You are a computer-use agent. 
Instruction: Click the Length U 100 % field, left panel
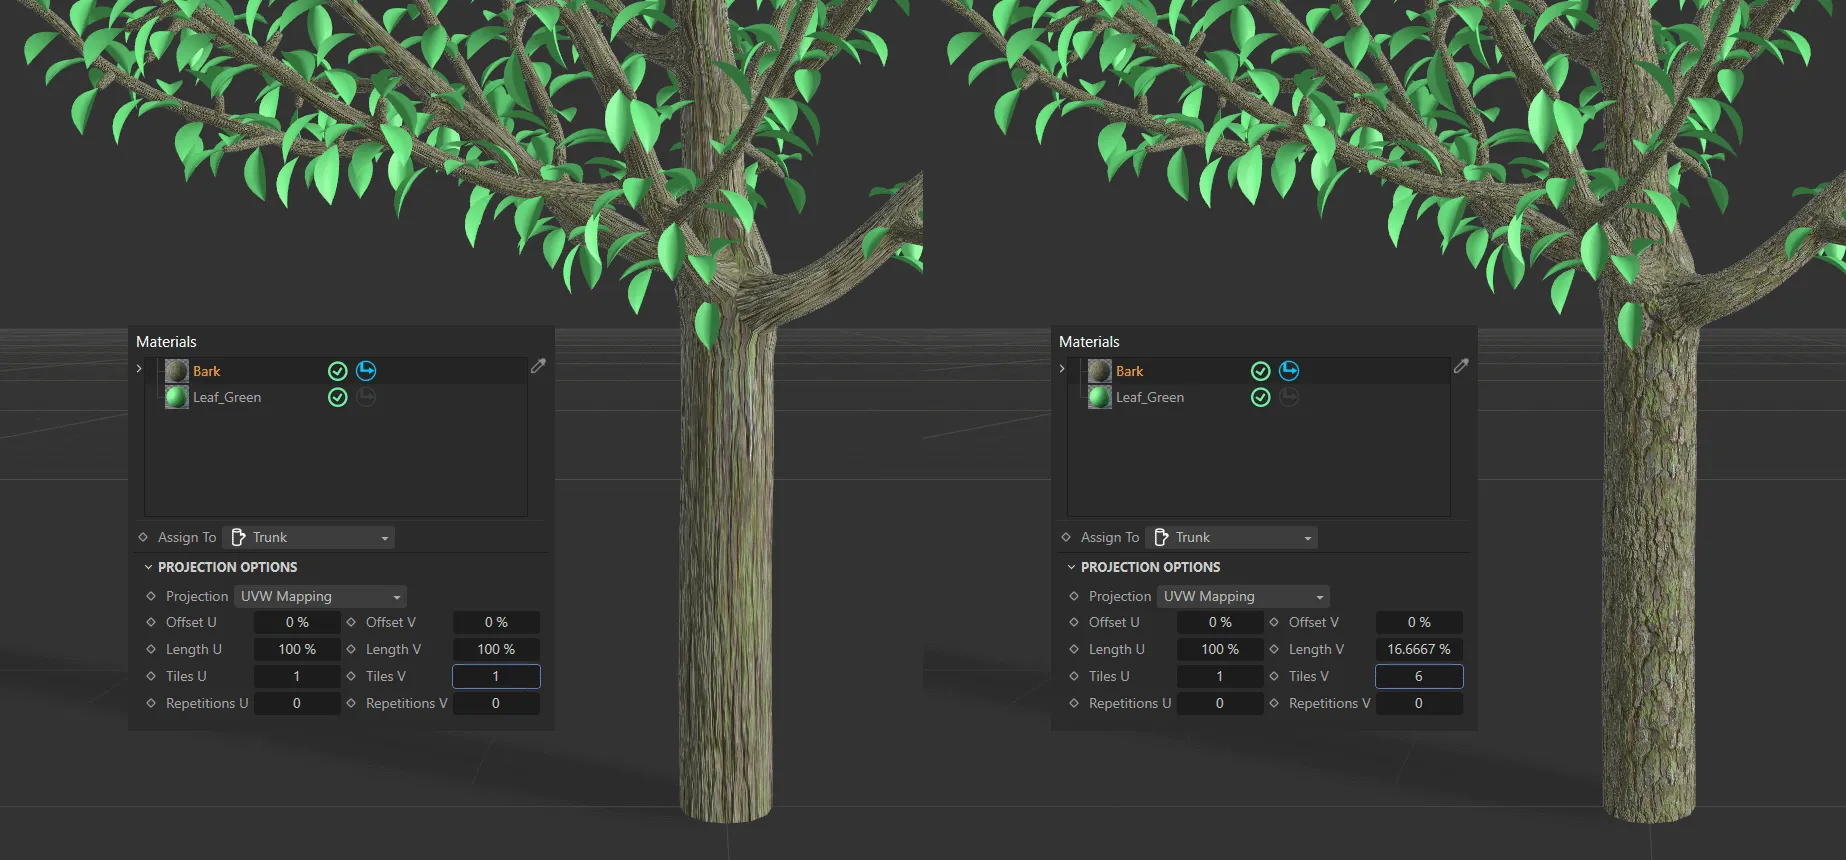click(x=297, y=649)
